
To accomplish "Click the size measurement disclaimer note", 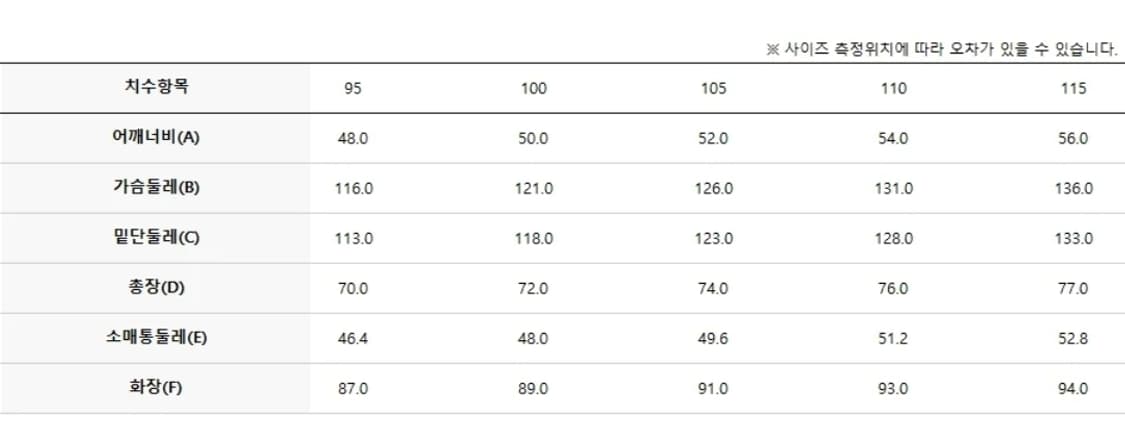I will coord(941,50).
